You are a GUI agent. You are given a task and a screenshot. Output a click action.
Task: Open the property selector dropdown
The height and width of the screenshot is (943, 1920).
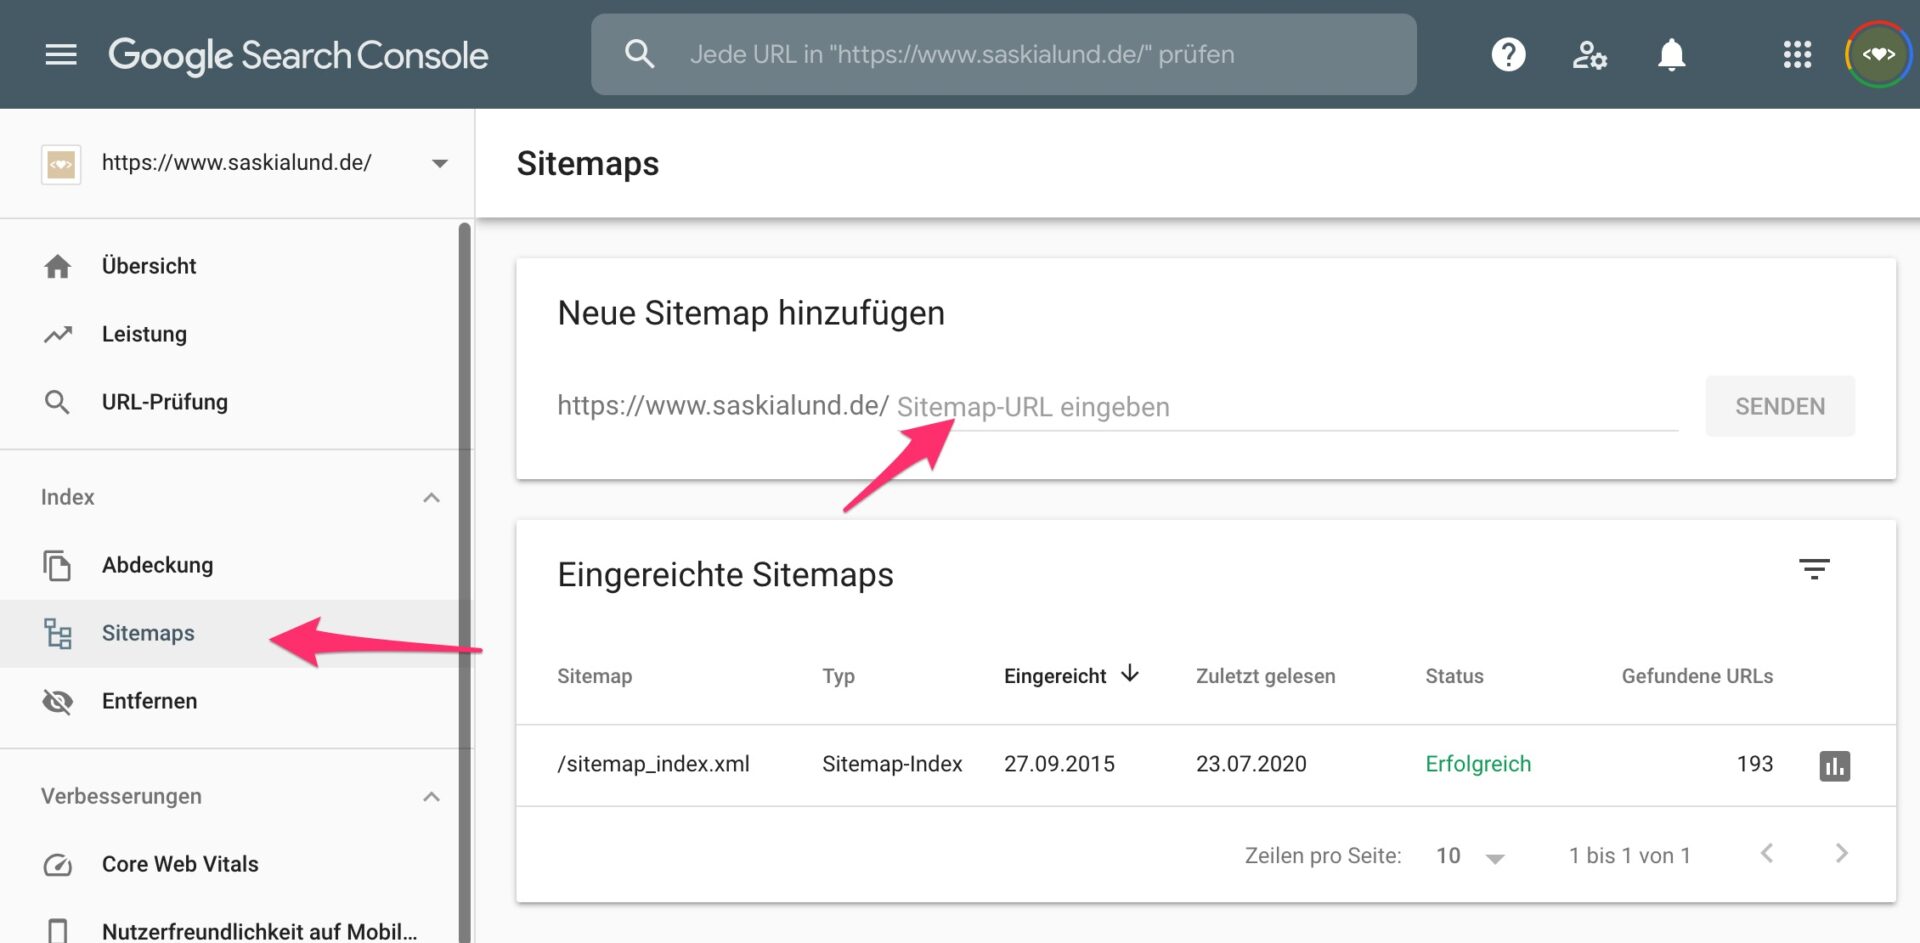(439, 163)
